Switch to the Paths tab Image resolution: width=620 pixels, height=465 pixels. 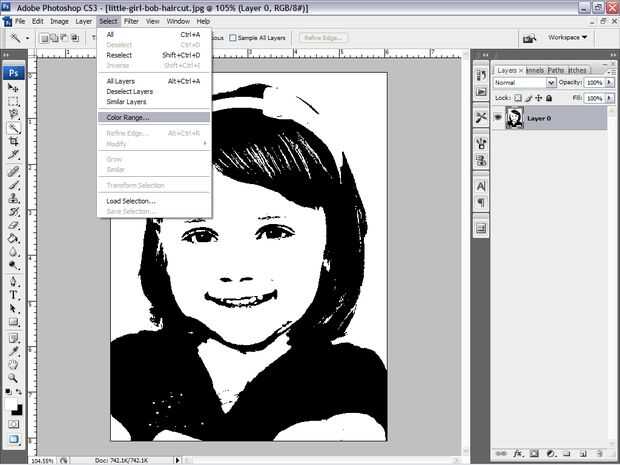(x=556, y=70)
